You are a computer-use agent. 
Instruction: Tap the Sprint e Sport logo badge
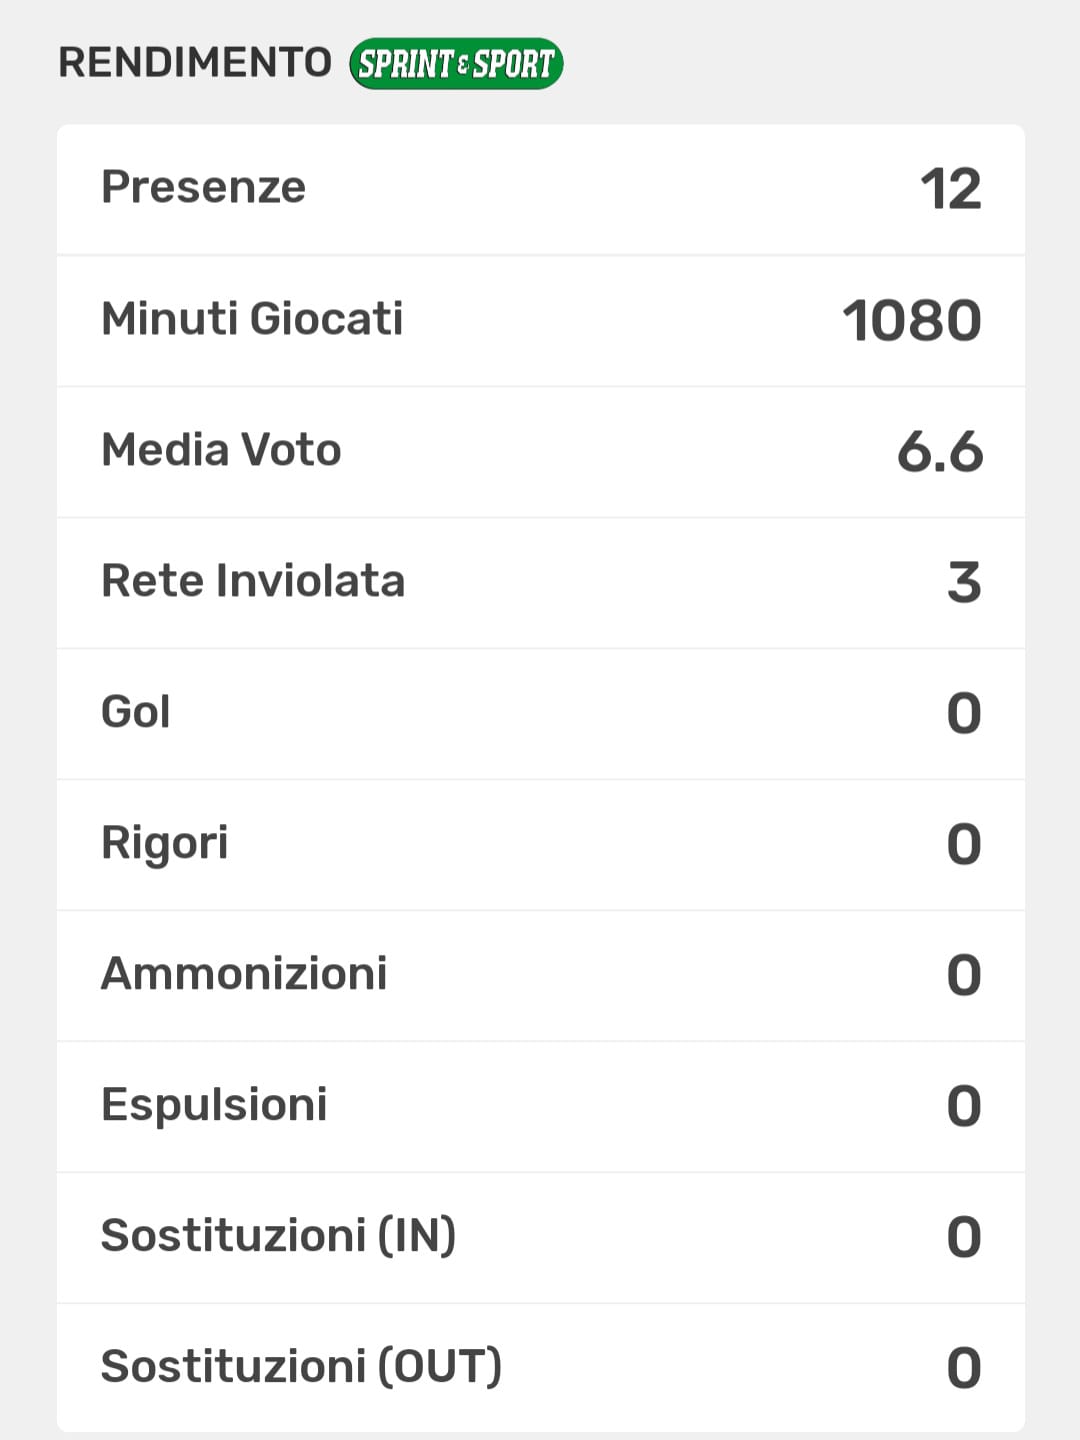pos(456,64)
